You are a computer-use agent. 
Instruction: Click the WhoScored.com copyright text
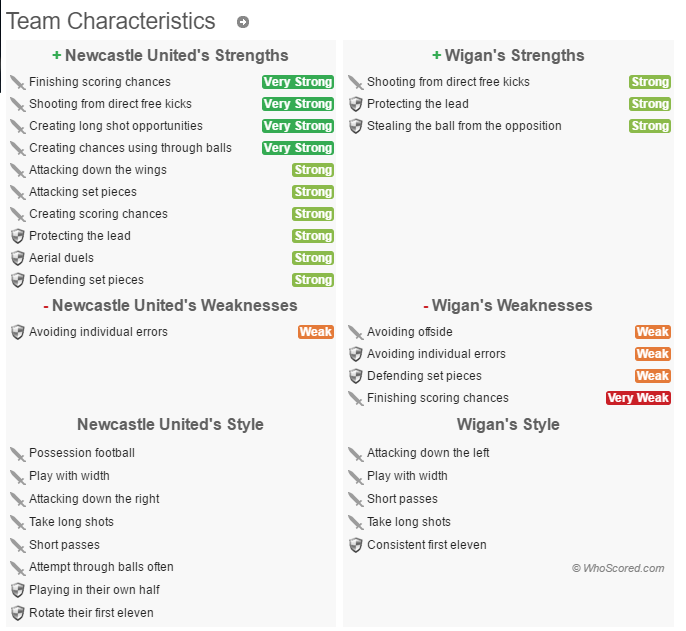(618, 568)
